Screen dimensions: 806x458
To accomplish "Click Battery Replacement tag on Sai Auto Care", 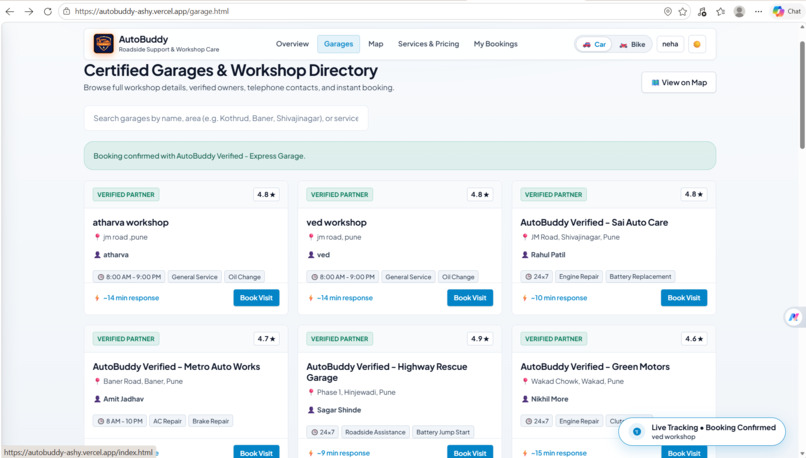I will click(x=640, y=277).
